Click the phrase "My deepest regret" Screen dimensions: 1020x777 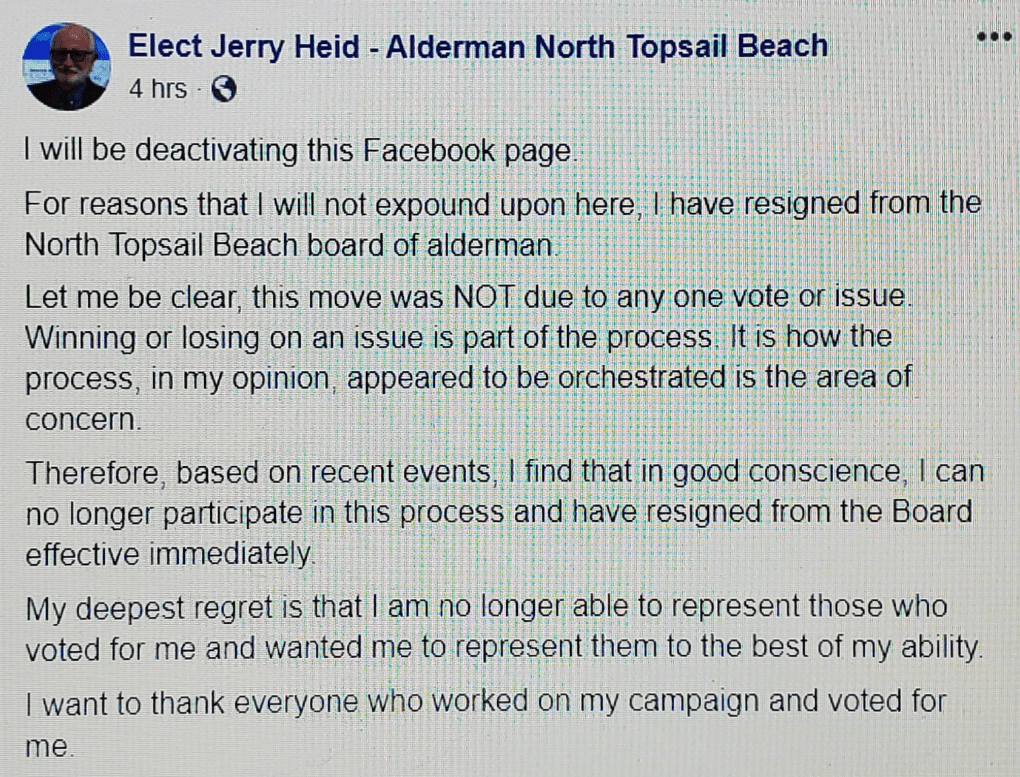140,607
